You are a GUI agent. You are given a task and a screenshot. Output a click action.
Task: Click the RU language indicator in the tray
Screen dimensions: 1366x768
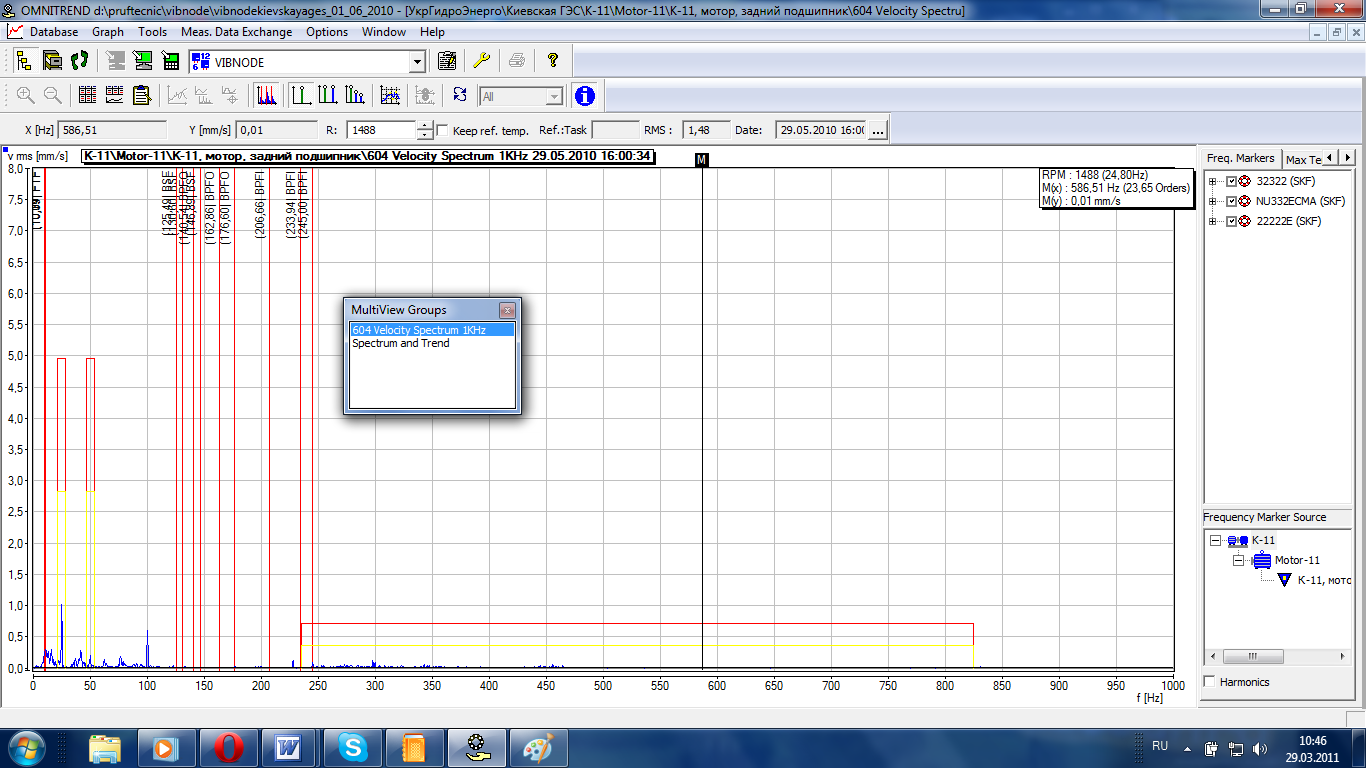[x=1160, y=746]
